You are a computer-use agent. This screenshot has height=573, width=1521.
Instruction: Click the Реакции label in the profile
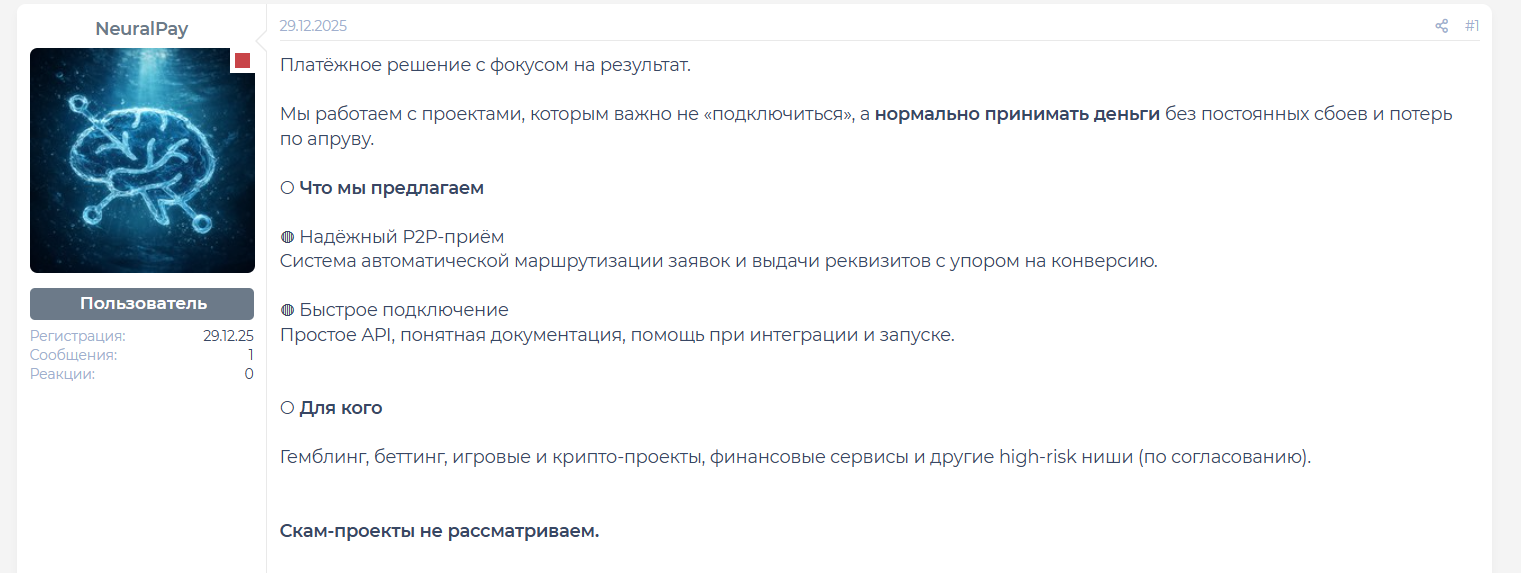tap(62, 374)
